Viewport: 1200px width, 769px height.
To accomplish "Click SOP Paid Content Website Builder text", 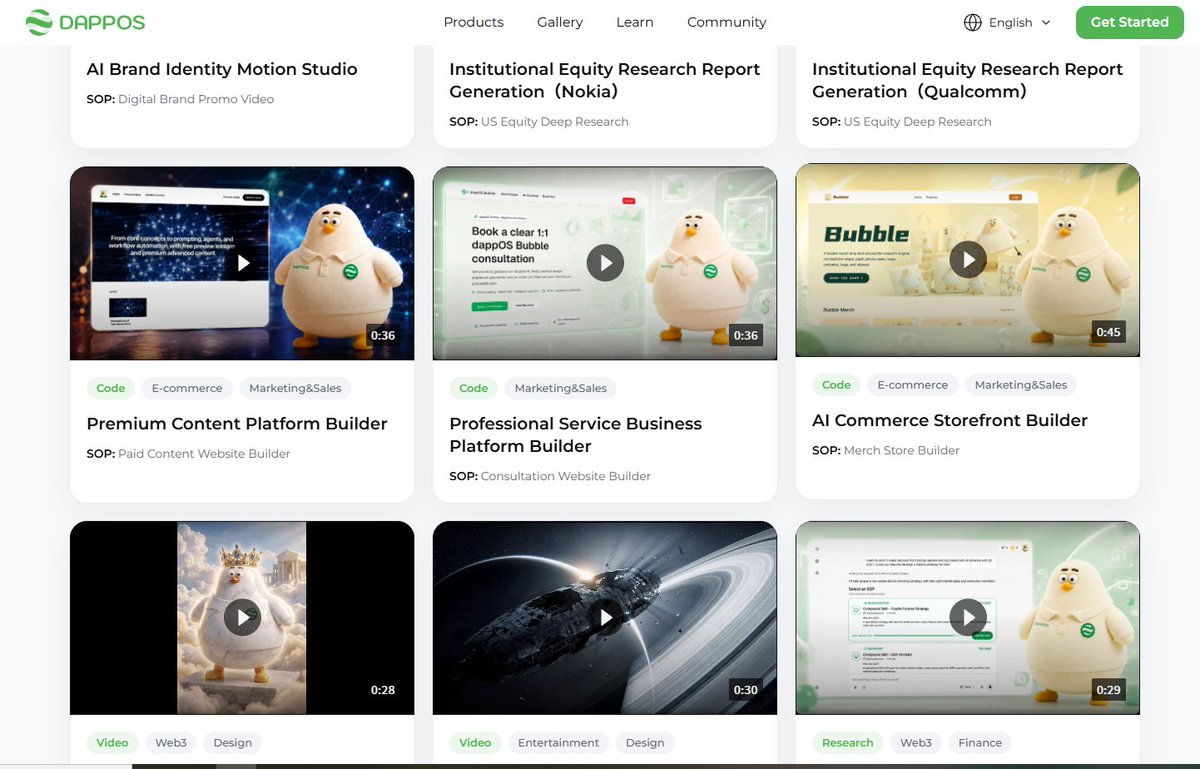I will tap(188, 454).
